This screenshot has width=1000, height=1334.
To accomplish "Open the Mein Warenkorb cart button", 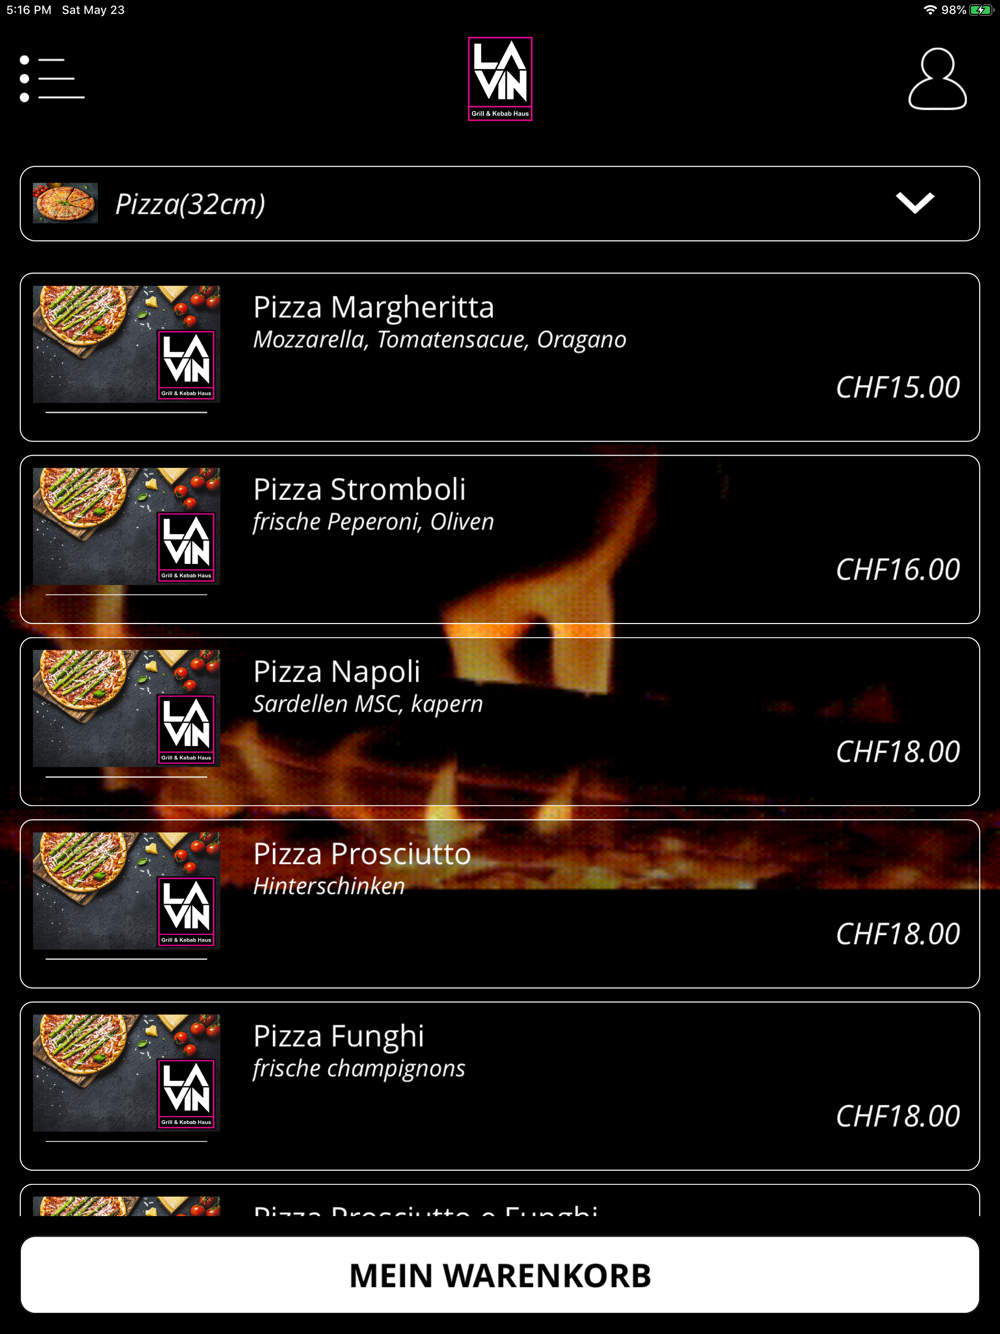I will (x=500, y=1275).
